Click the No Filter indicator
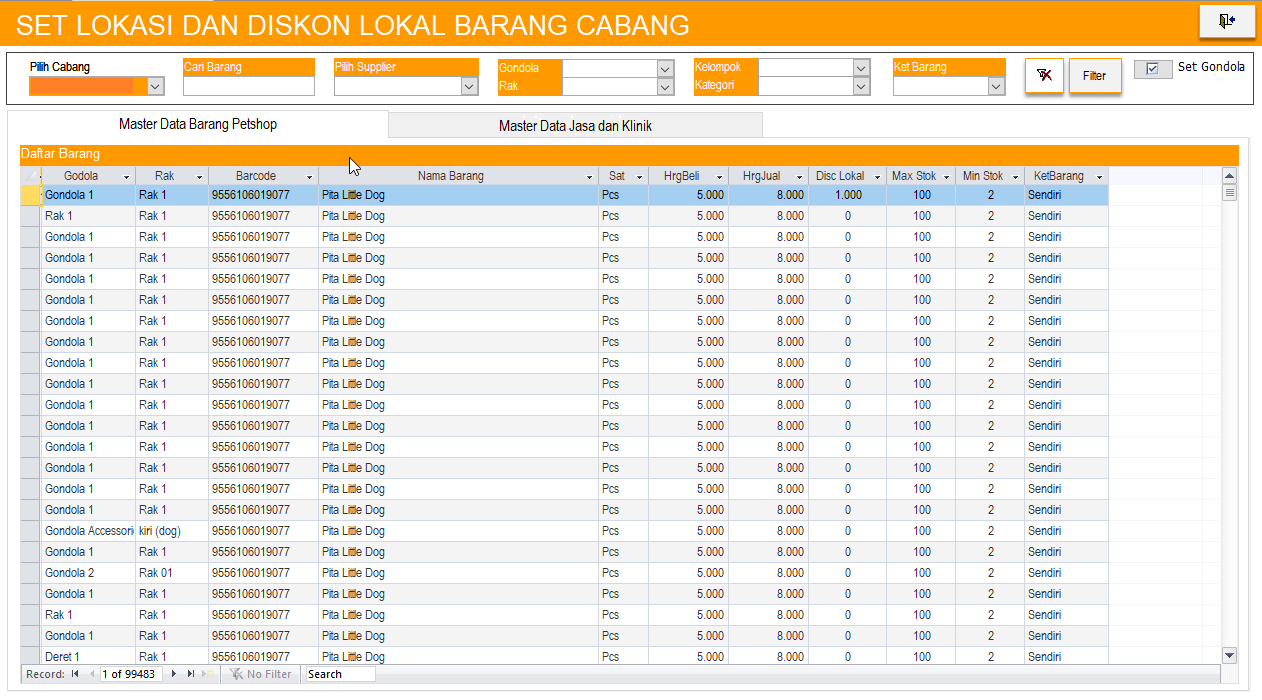The image size is (1262, 700). [x=261, y=675]
